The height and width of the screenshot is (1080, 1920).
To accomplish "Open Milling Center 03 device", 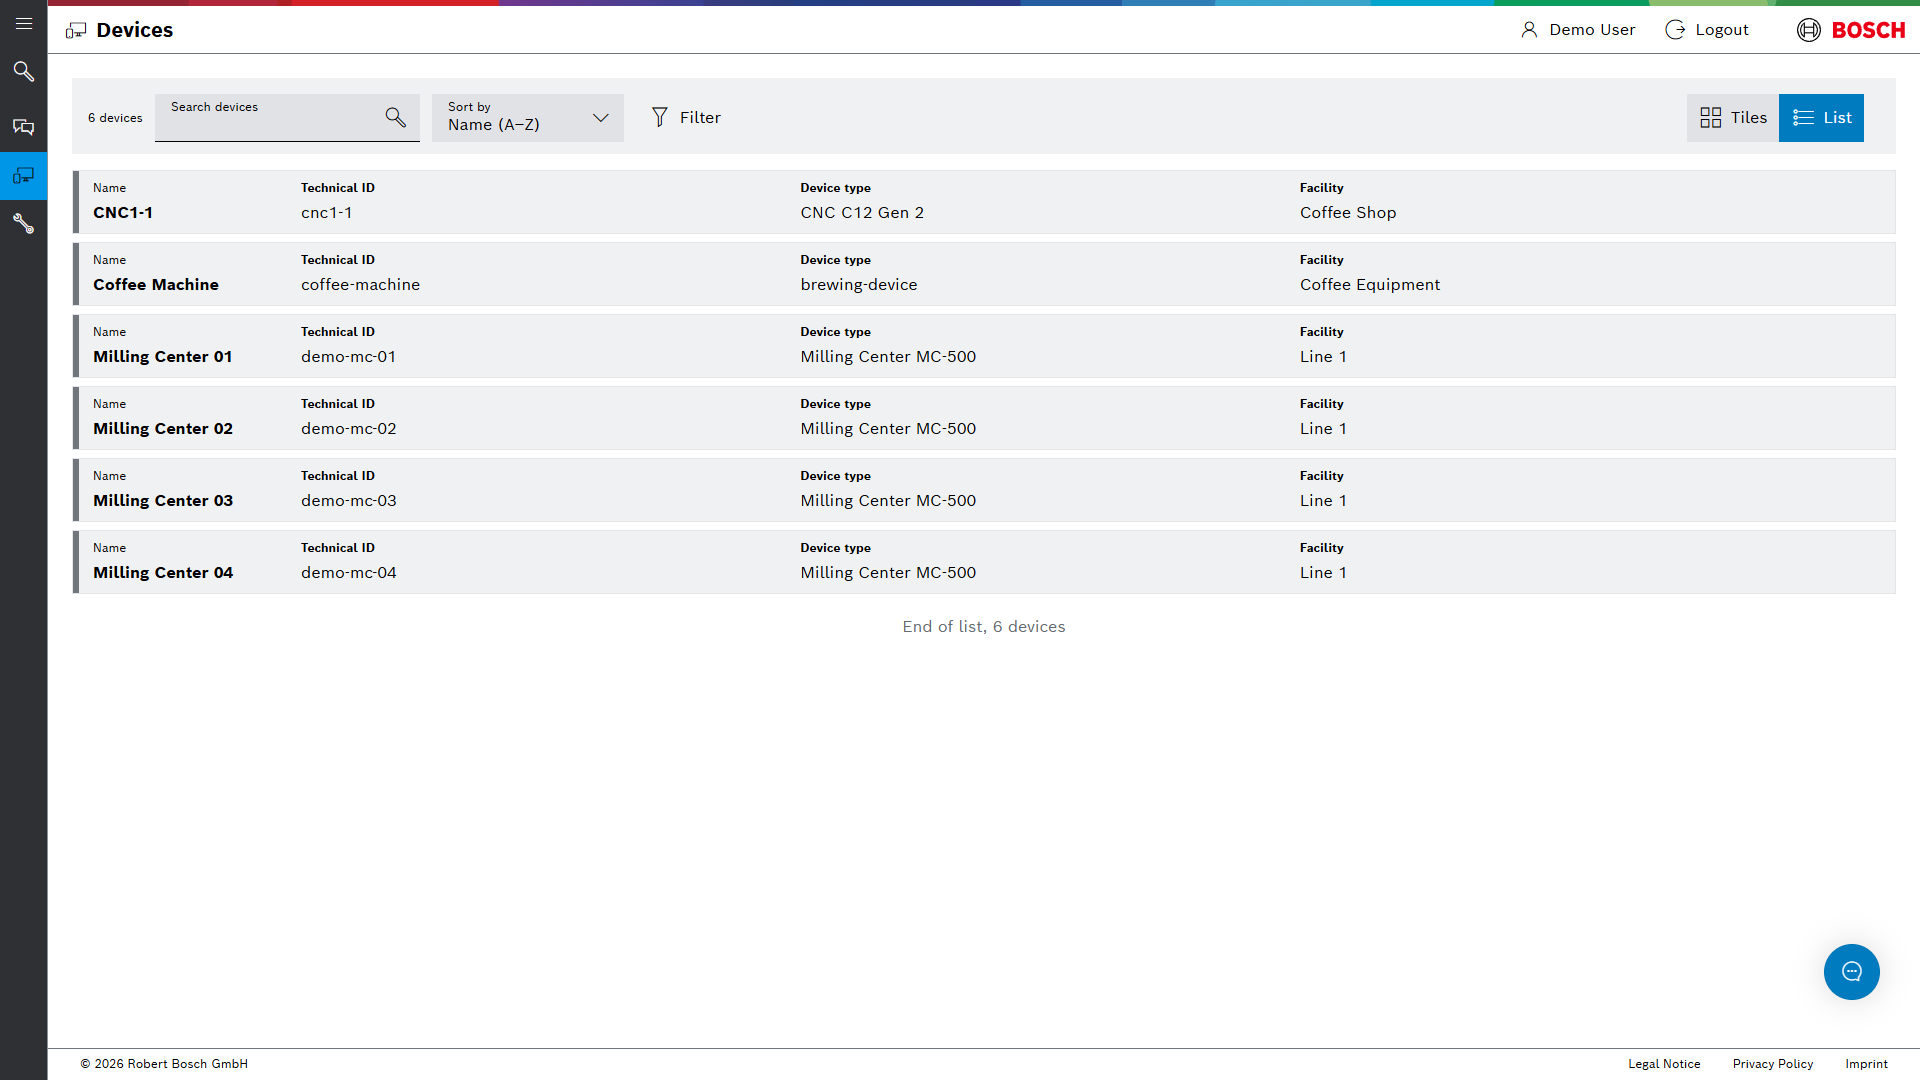I will (984, 490).
